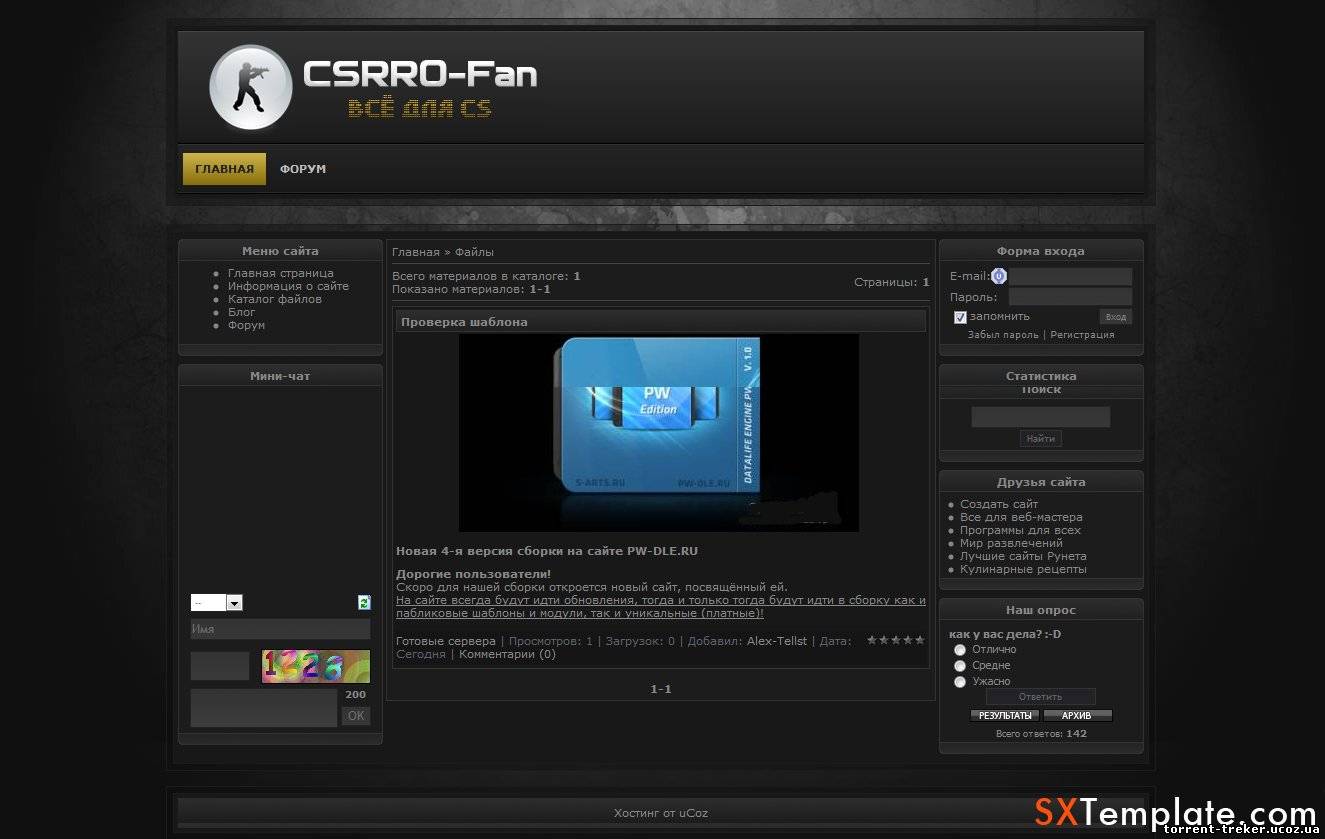This screenshot has height=839, width=1325.
Task: Click the "Найти" search button
Action: pyautogui.click(x=1040, y=439)
